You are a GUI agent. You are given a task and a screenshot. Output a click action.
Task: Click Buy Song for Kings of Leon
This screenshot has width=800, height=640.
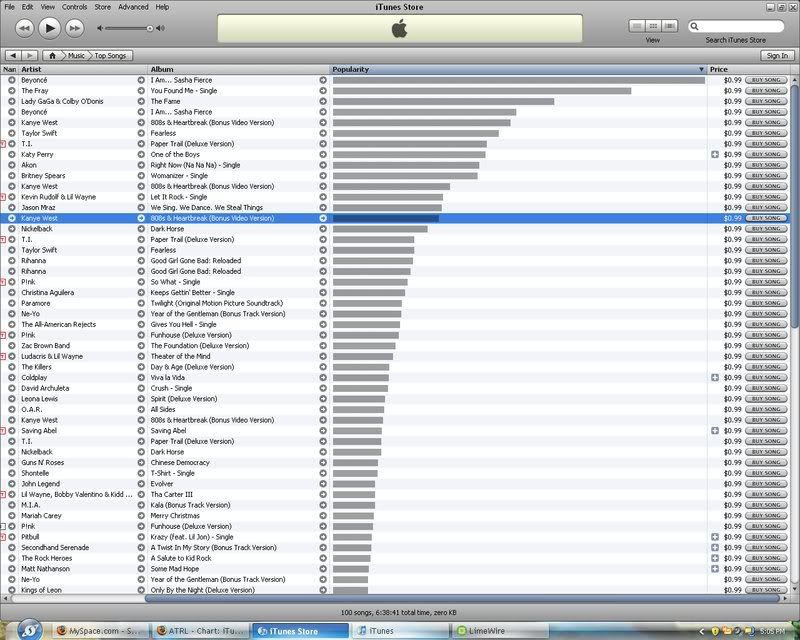pyautogui.click(x=766, y=590)
